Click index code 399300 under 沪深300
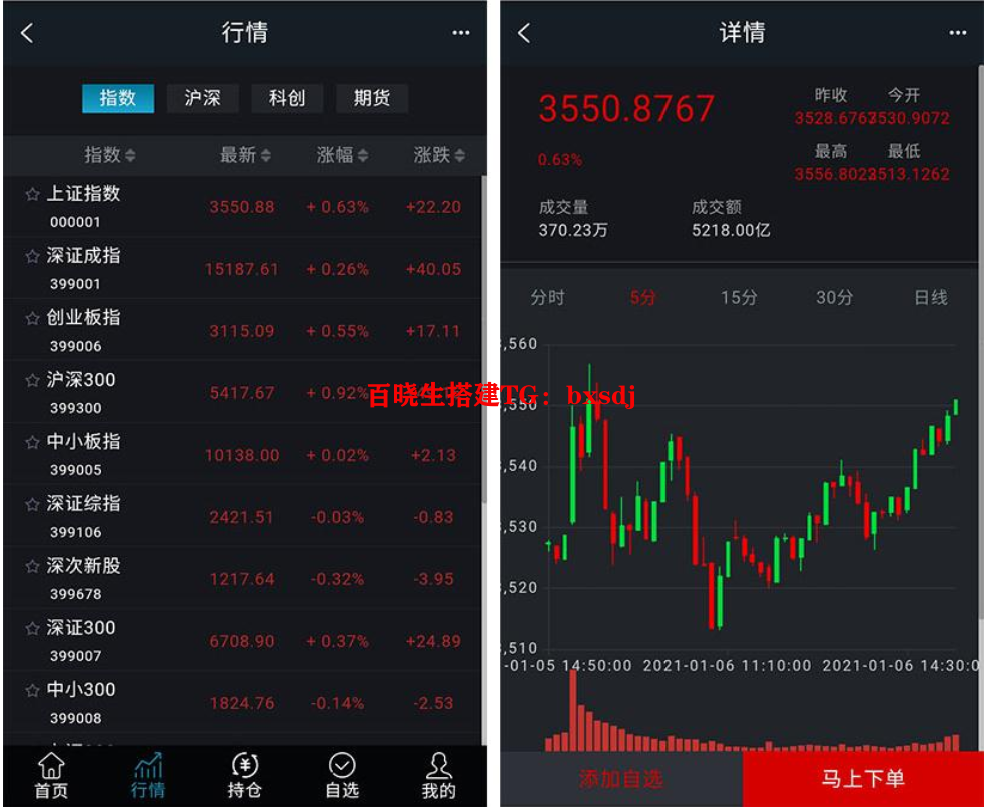The width and height of the screenshot is (995, 808). tap(76, 408)
